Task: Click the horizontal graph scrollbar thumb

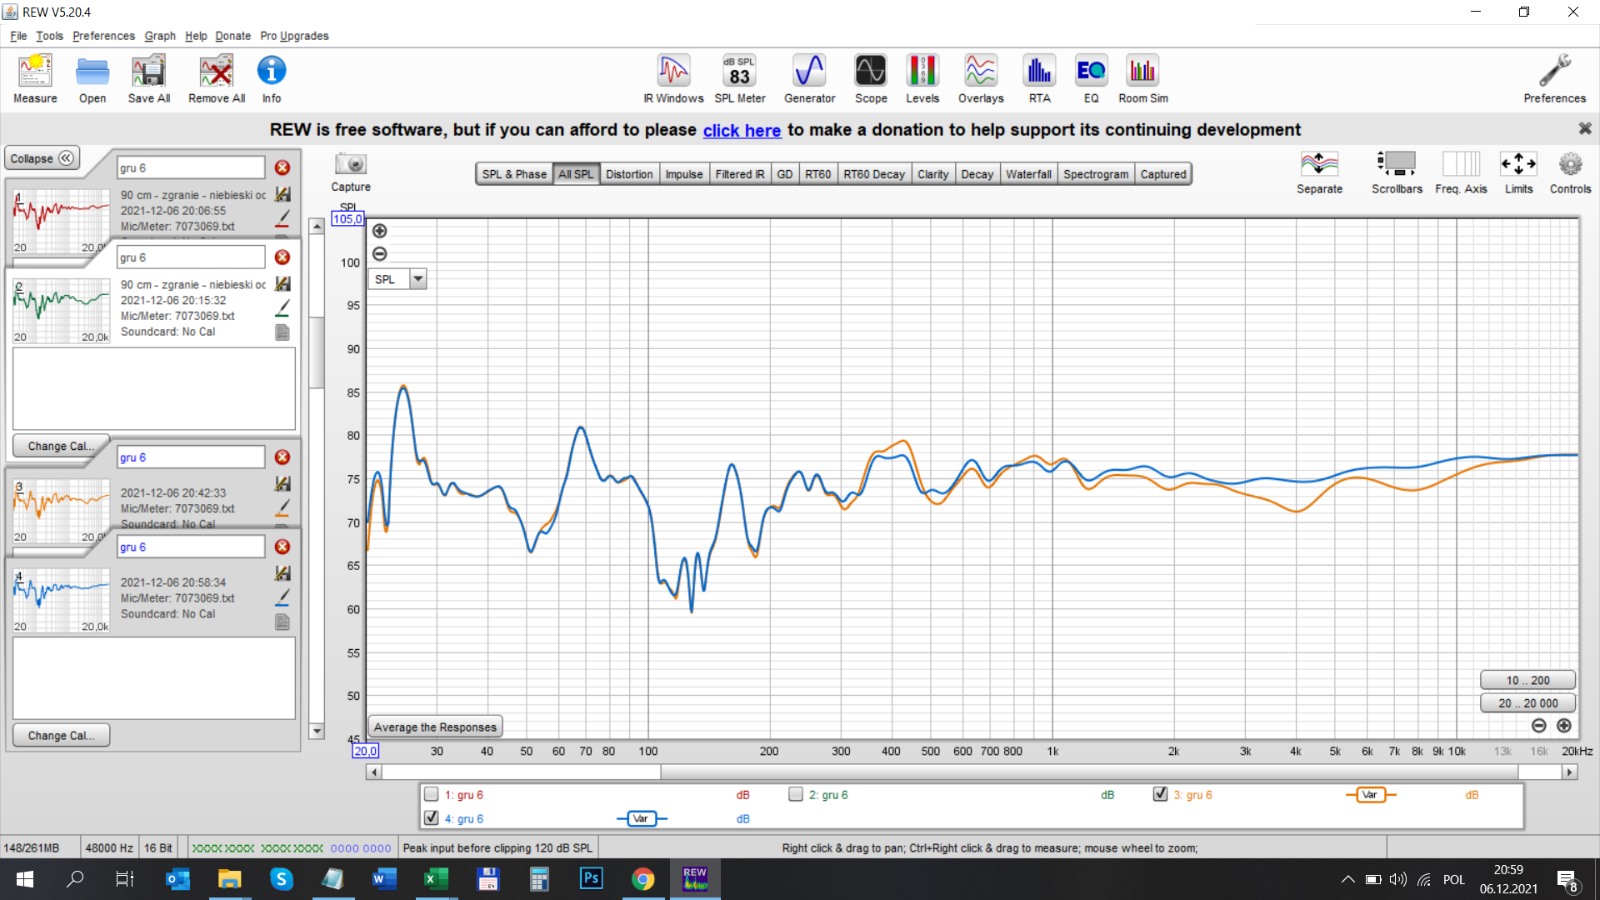Action: coord(1088,772)
